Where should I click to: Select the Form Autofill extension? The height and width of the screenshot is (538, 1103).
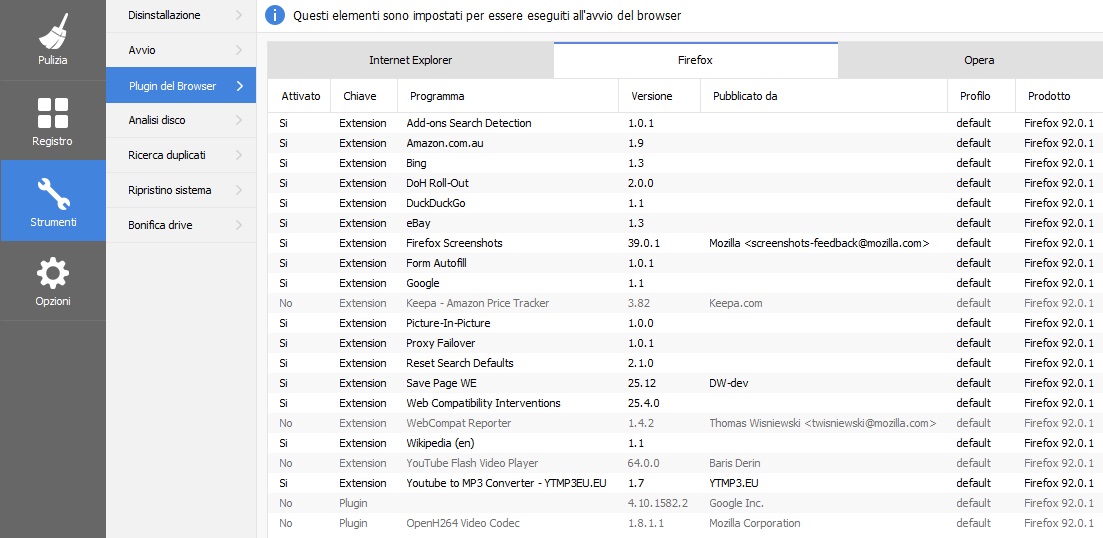pyautogui.click(x=685, y=263)
